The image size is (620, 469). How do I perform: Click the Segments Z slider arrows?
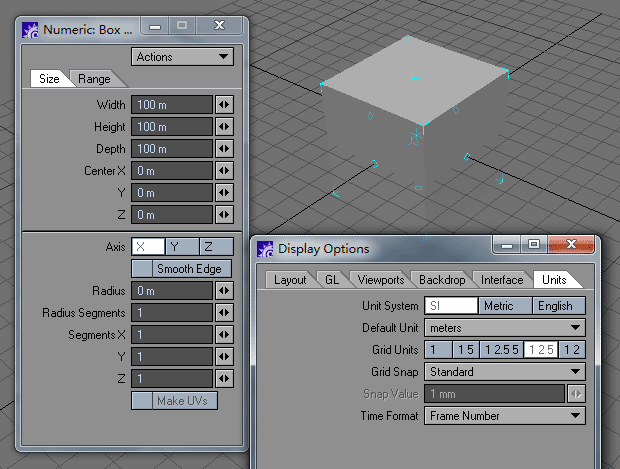click(224, 379)
